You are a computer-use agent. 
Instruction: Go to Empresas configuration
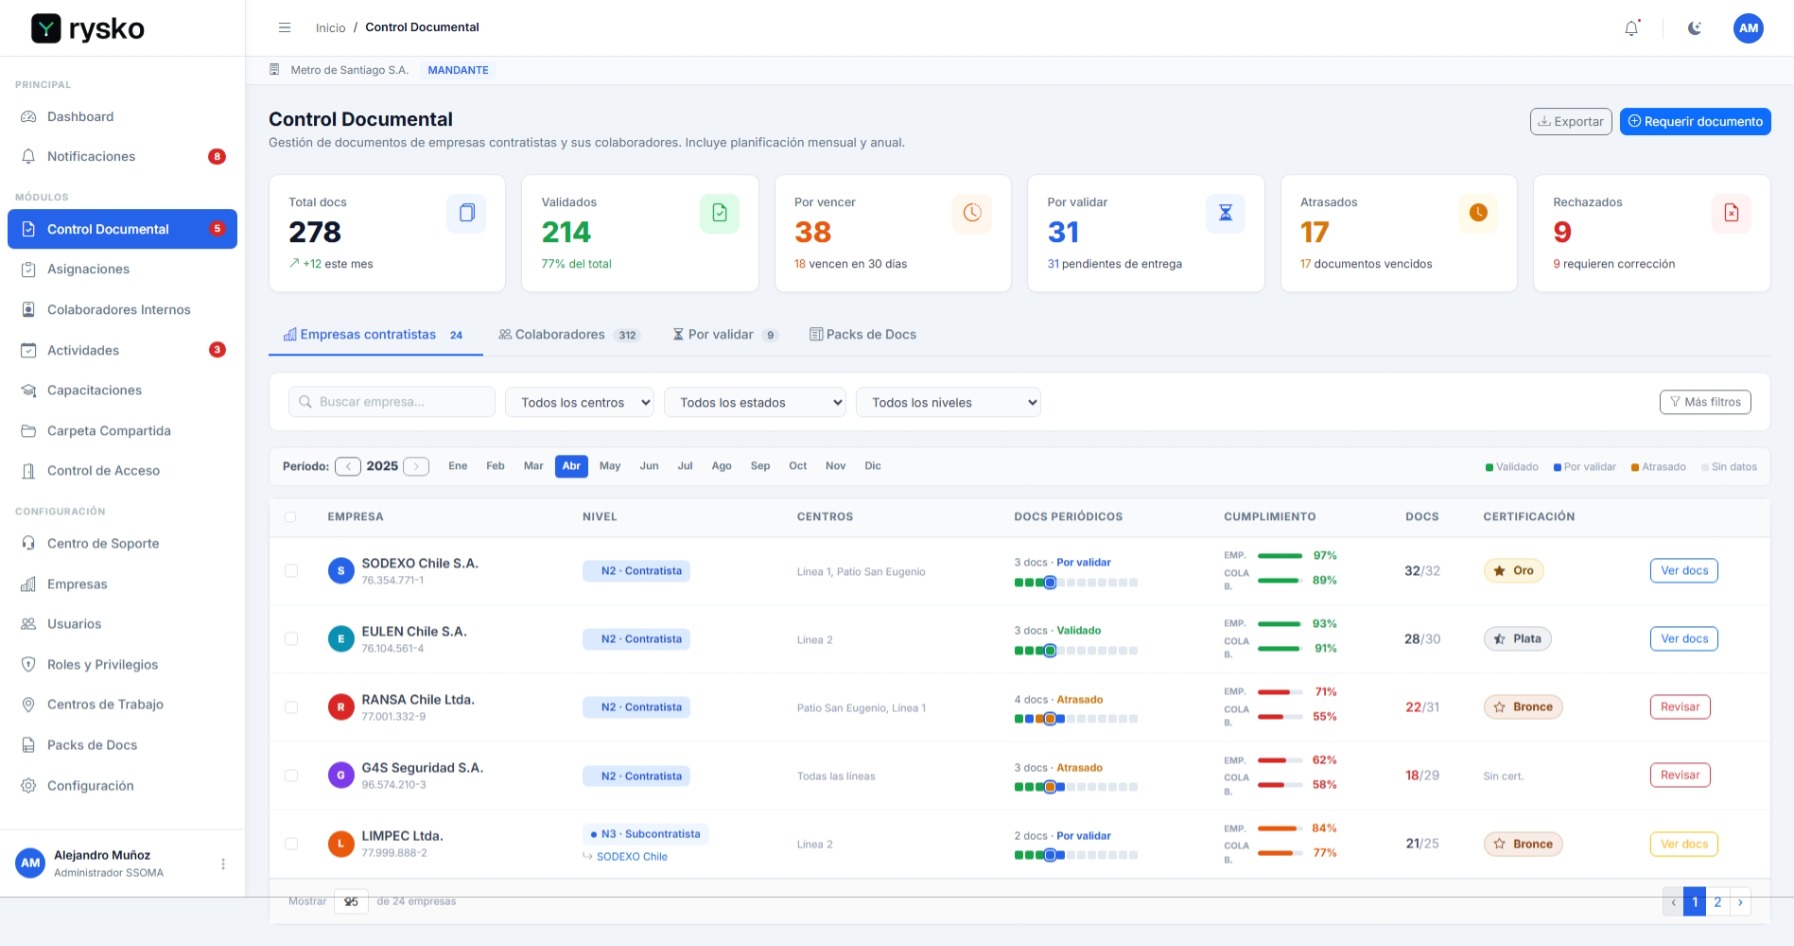point(122,584)
